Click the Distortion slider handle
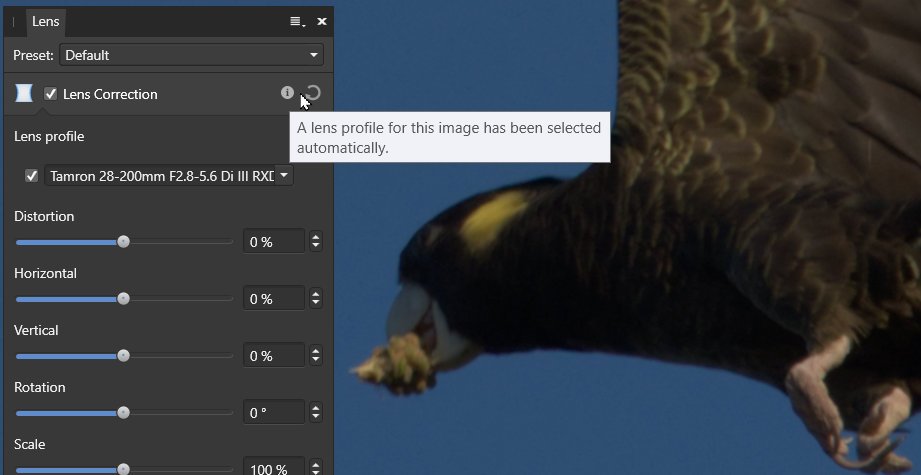 click(x=123, y=242)
